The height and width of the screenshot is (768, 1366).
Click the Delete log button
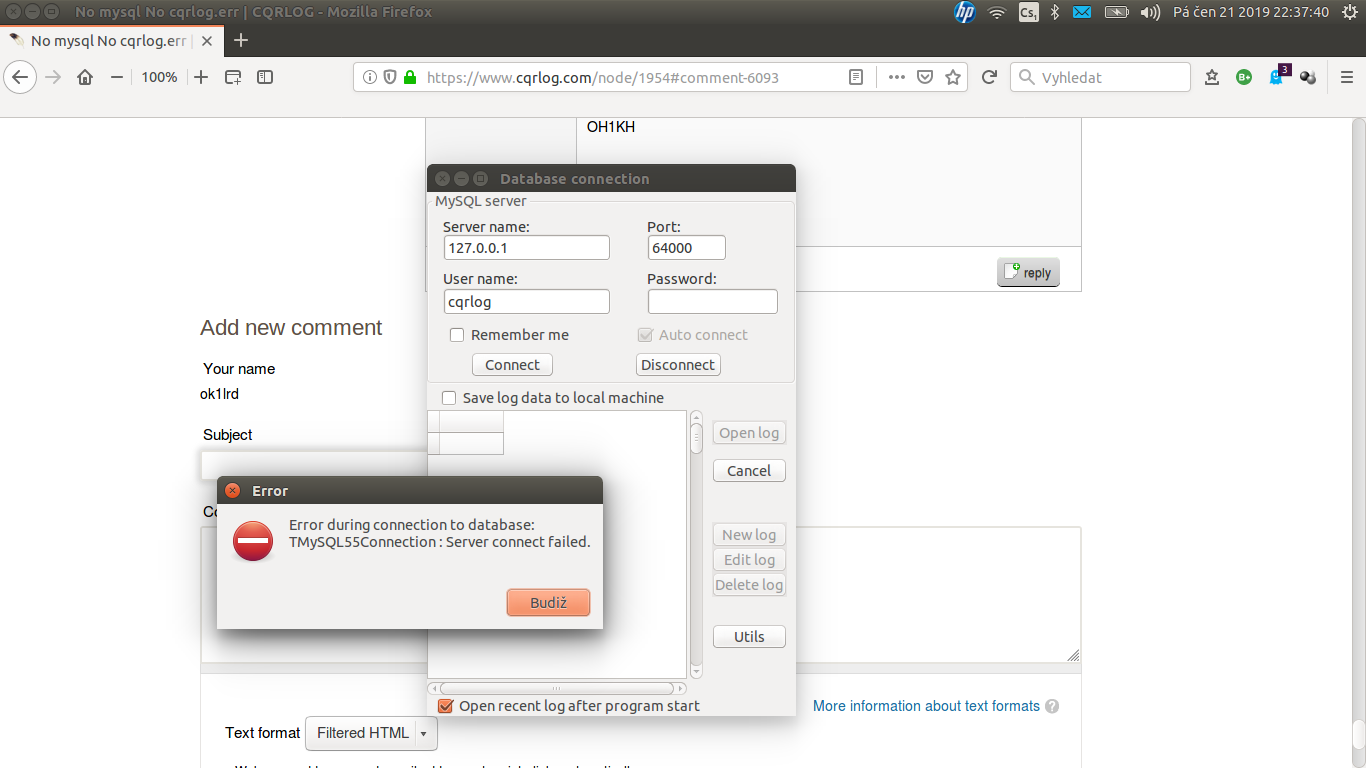pos(749,585)
